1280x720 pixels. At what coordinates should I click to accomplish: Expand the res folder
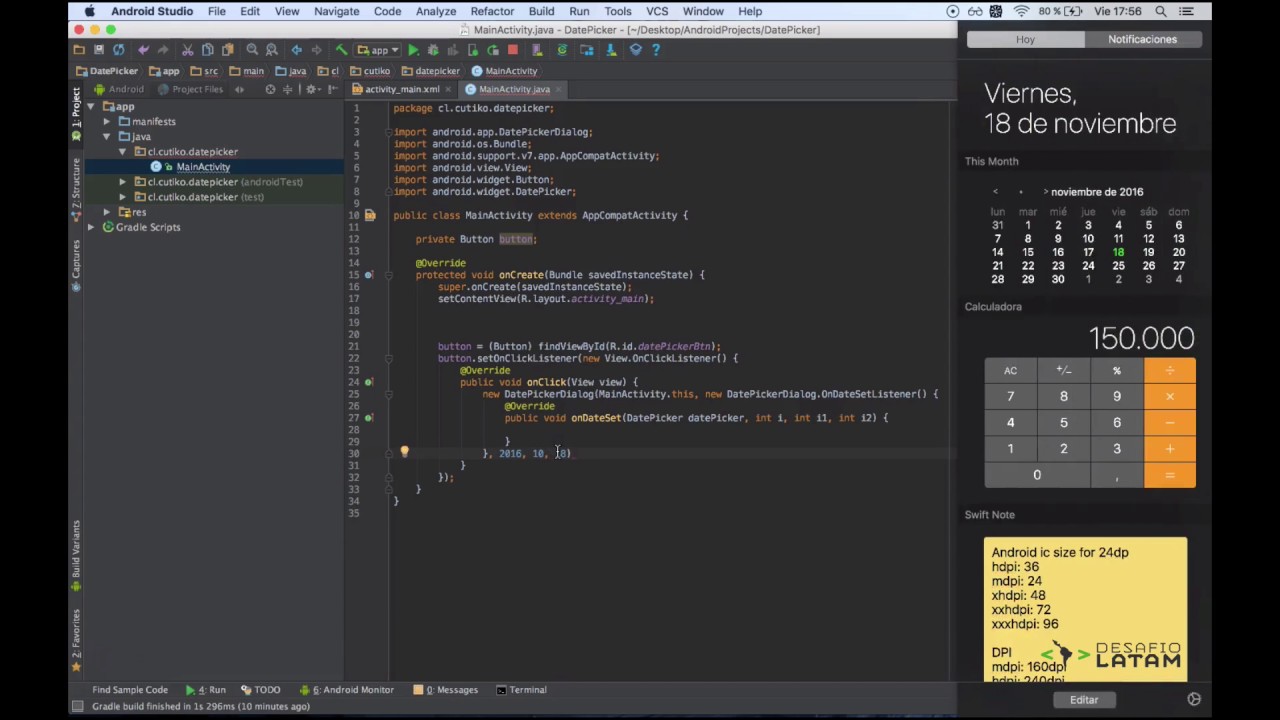107,212
